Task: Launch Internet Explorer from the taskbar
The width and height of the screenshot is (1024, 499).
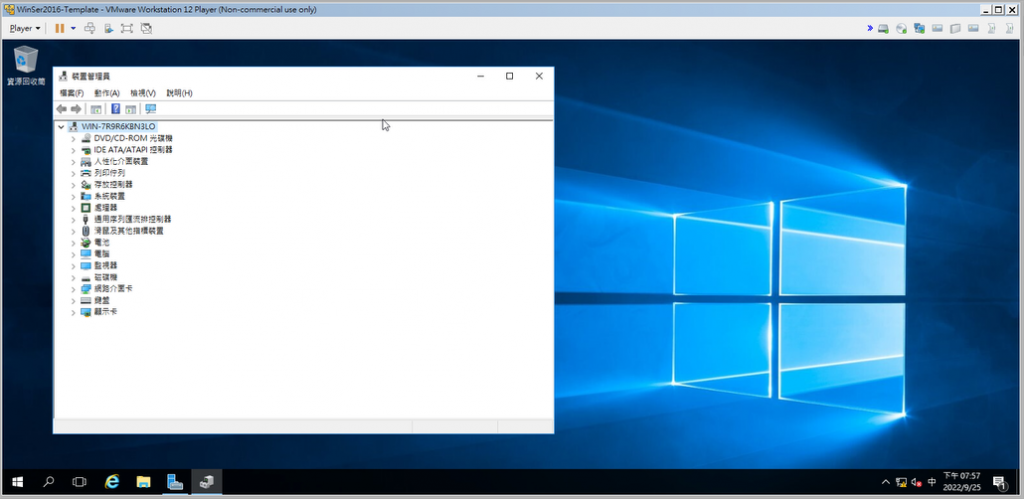Action: point(112,482)
